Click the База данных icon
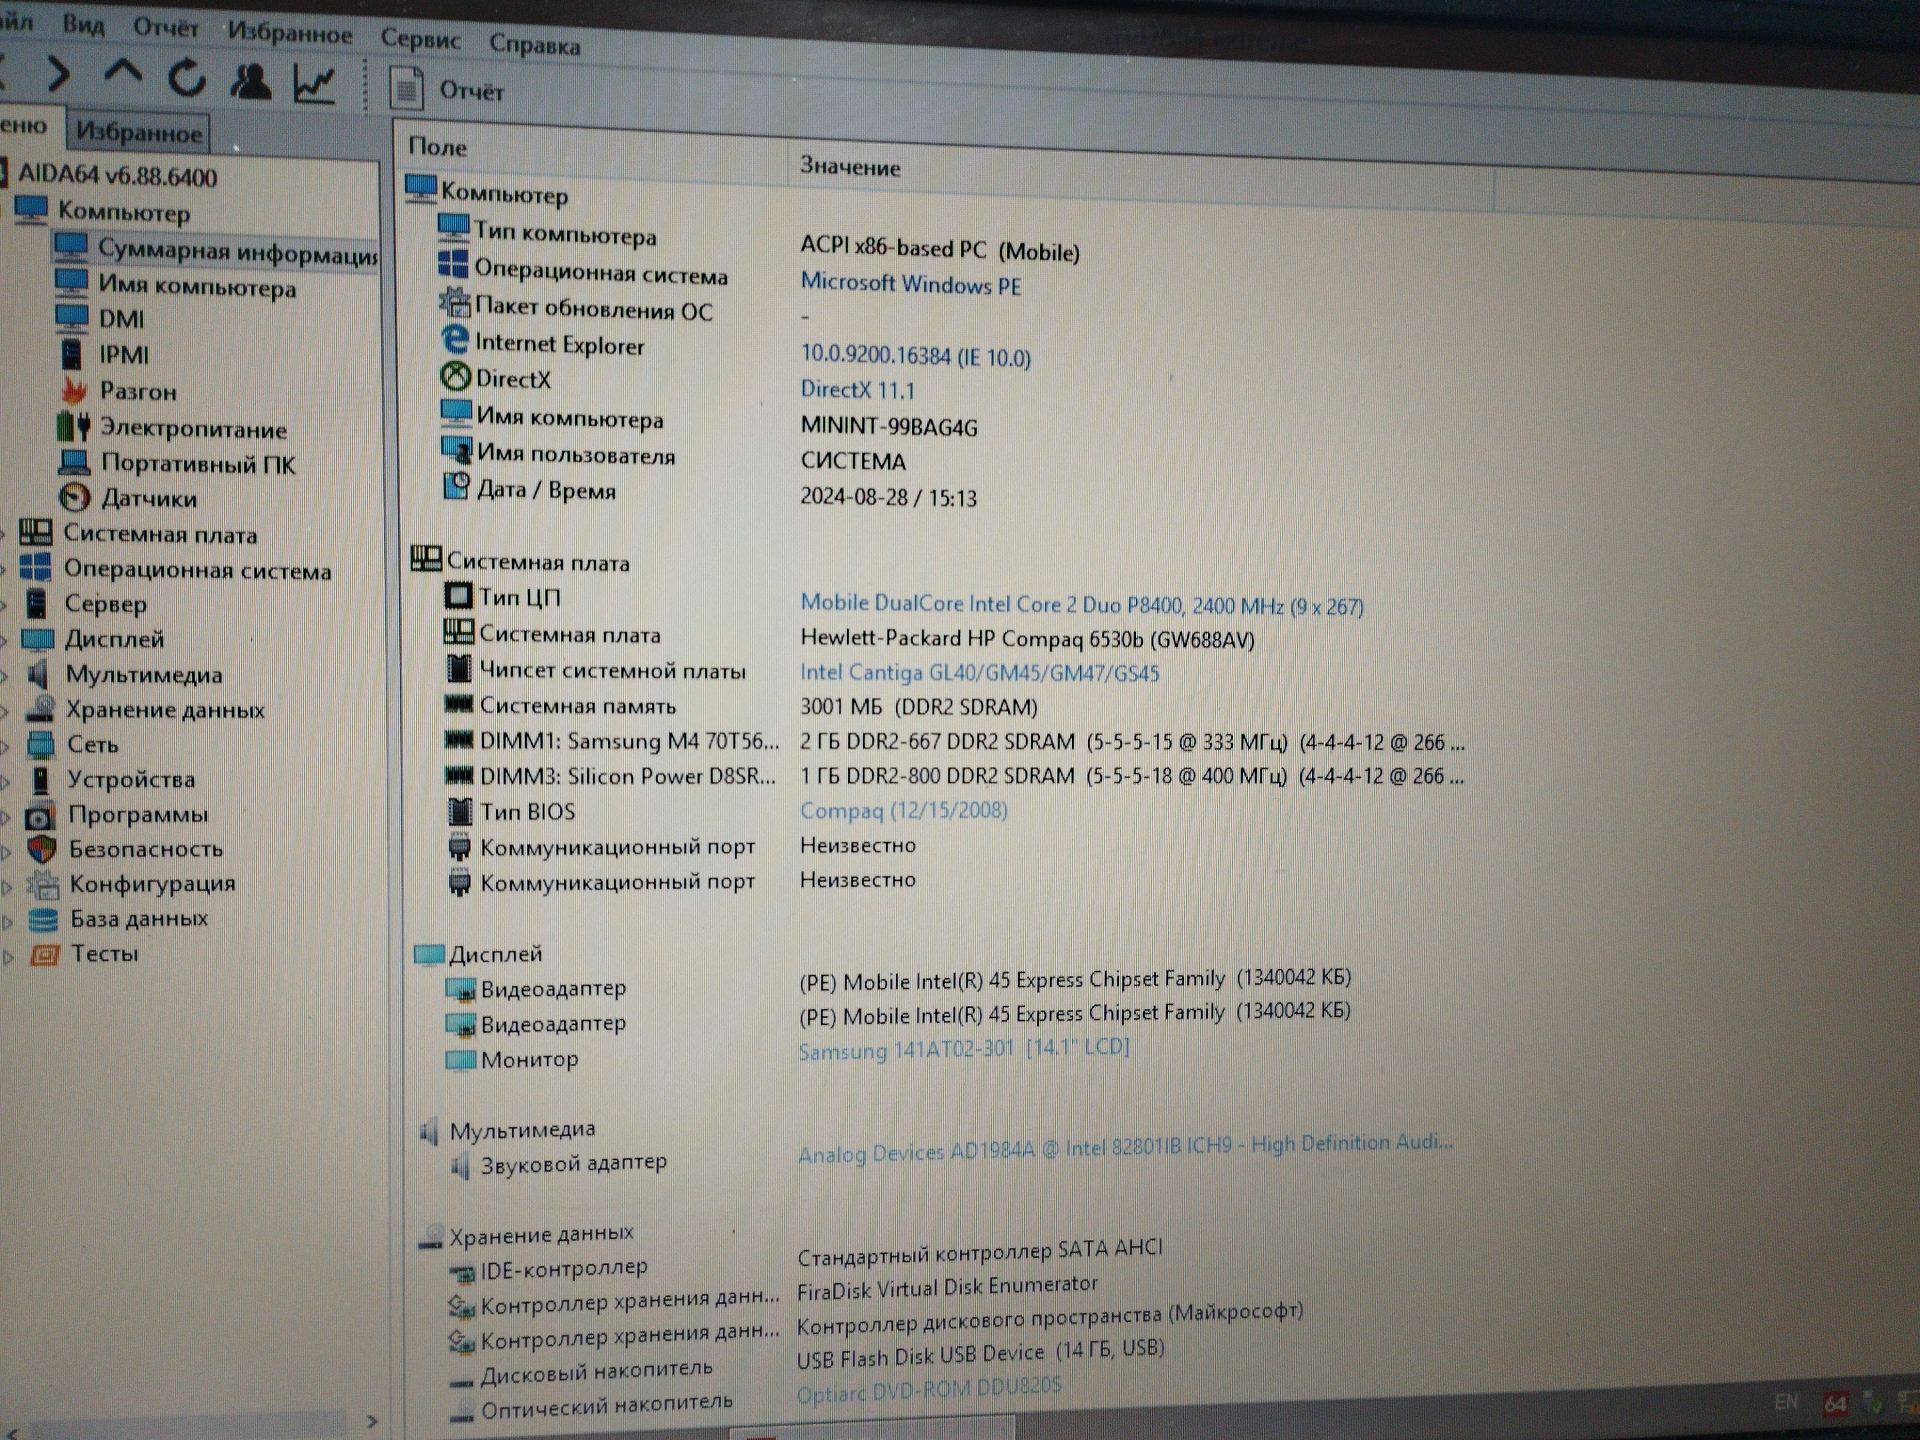The width and height of the screenshot is (1920, 1440). click(x=43, y=919)
